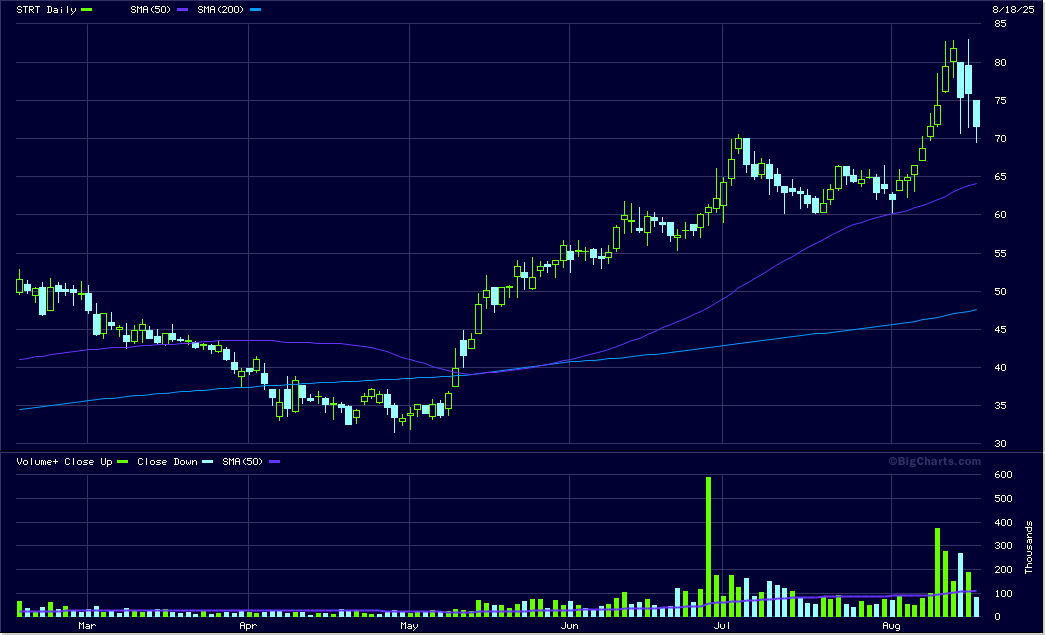Click the tallest green volume bar near 600
This screenshot has height=635, width=1045.
pyautogui.click(x=708, y=546)
